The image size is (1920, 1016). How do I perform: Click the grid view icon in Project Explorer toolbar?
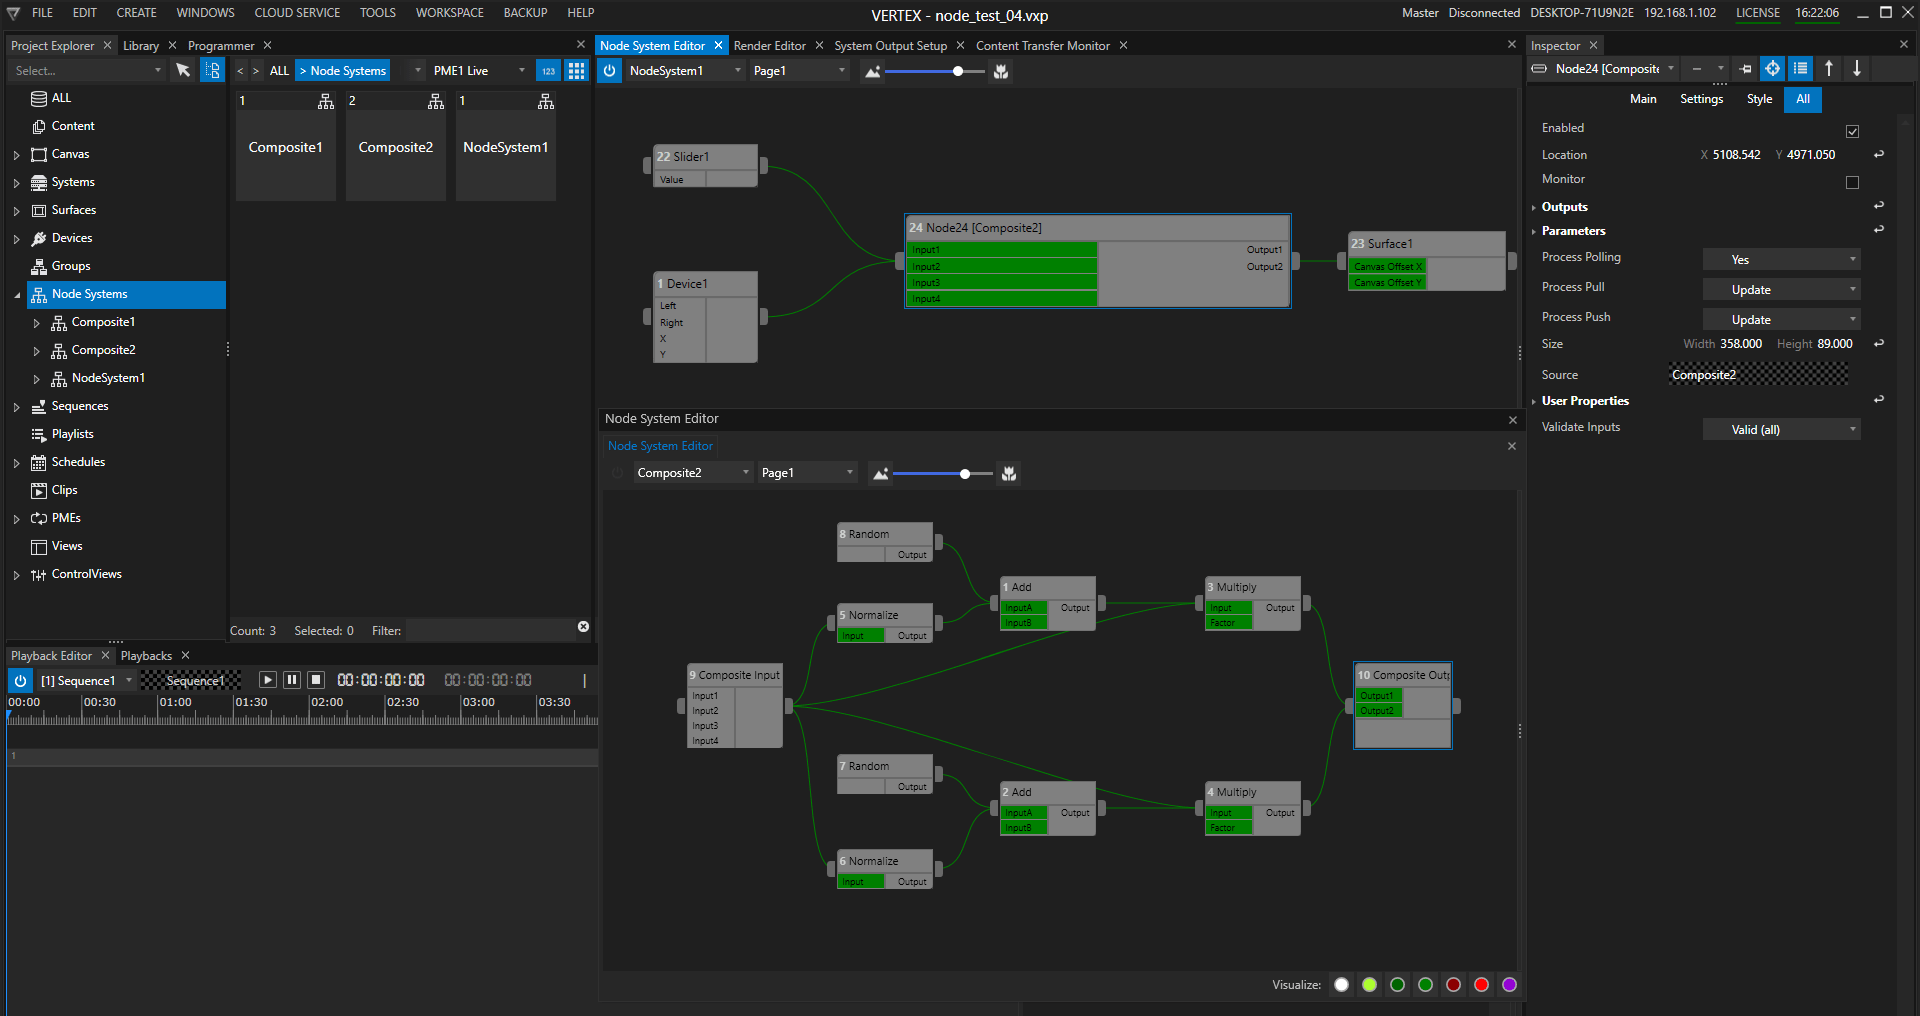(576, 70)
